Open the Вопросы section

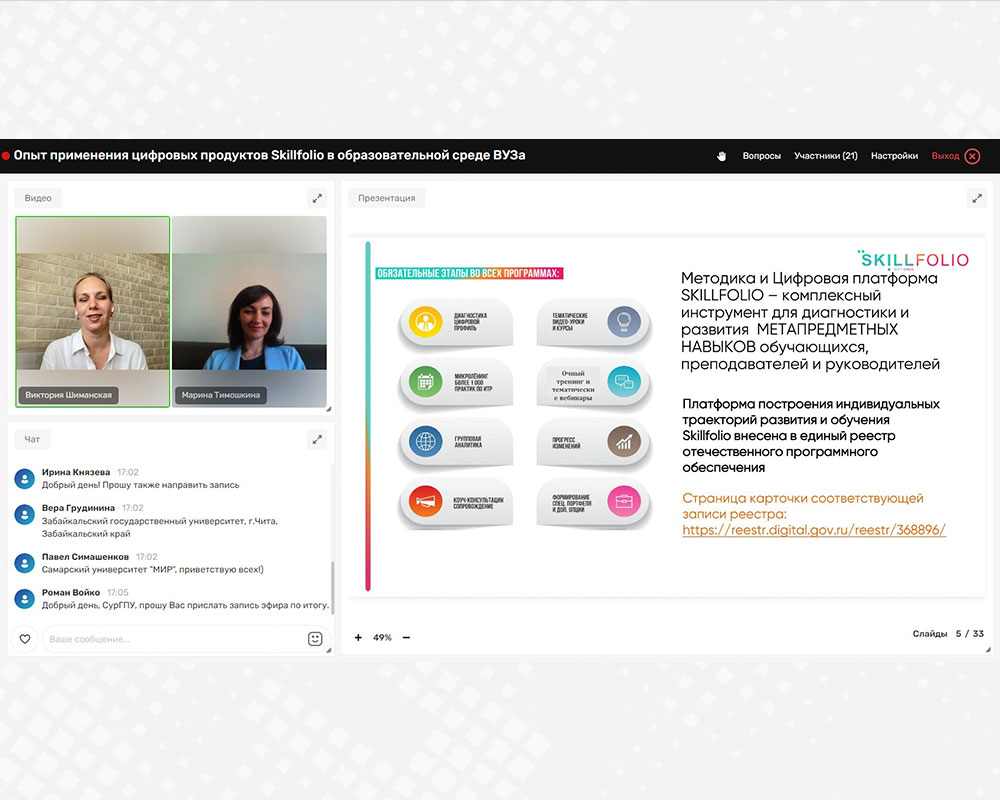click(x=761, y=156)
